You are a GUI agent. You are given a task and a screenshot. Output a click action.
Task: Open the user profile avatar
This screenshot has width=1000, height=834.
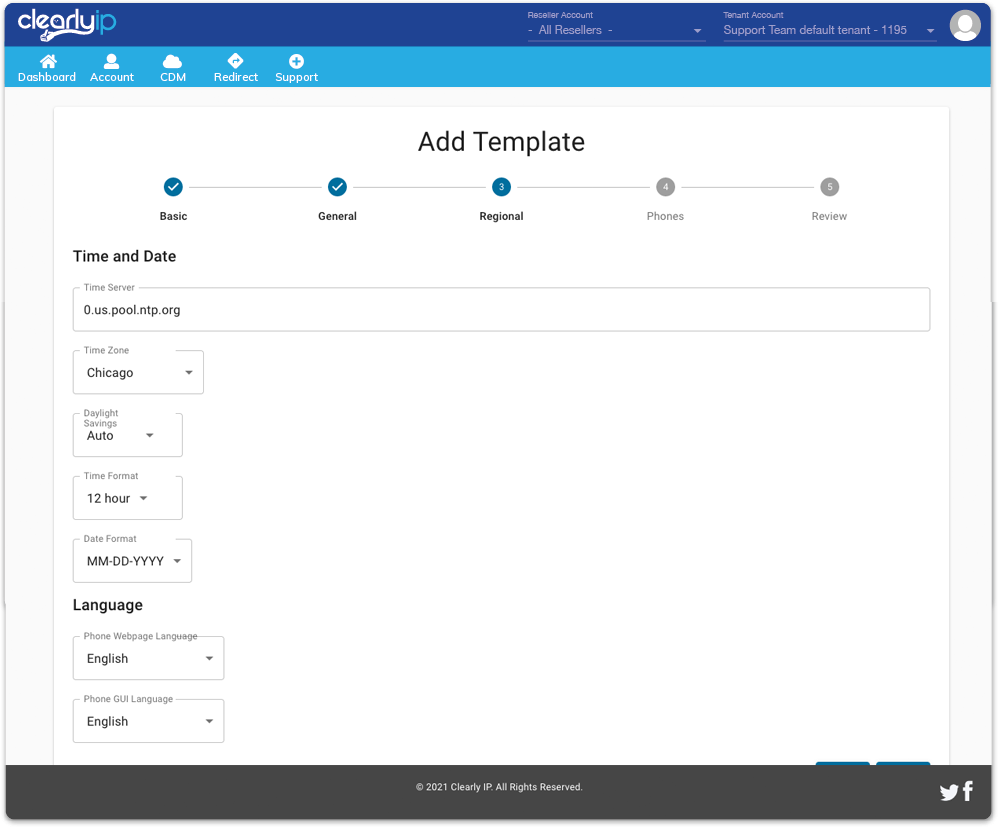point(965,26)
